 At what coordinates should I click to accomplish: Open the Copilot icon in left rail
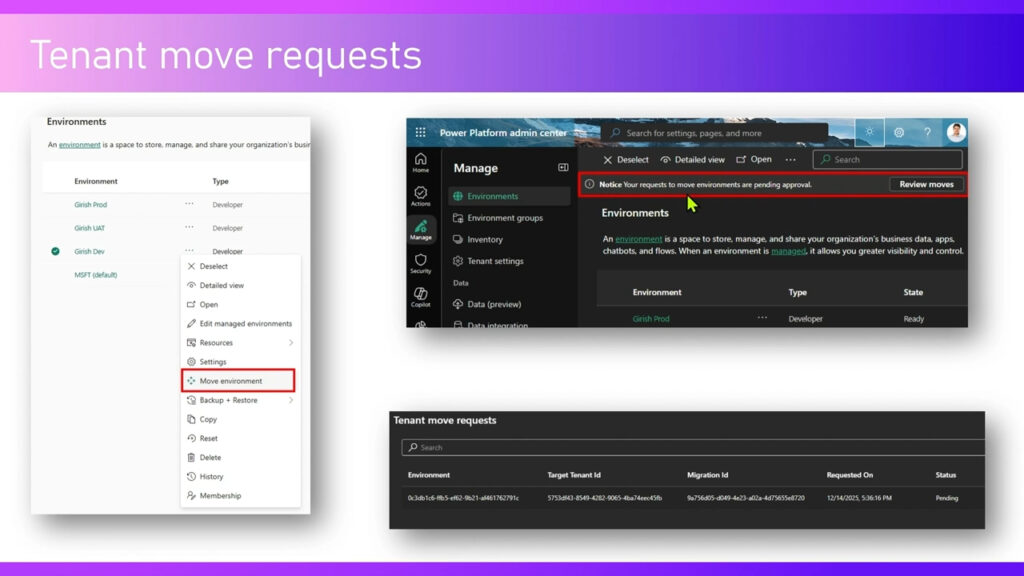coord(420,296)
